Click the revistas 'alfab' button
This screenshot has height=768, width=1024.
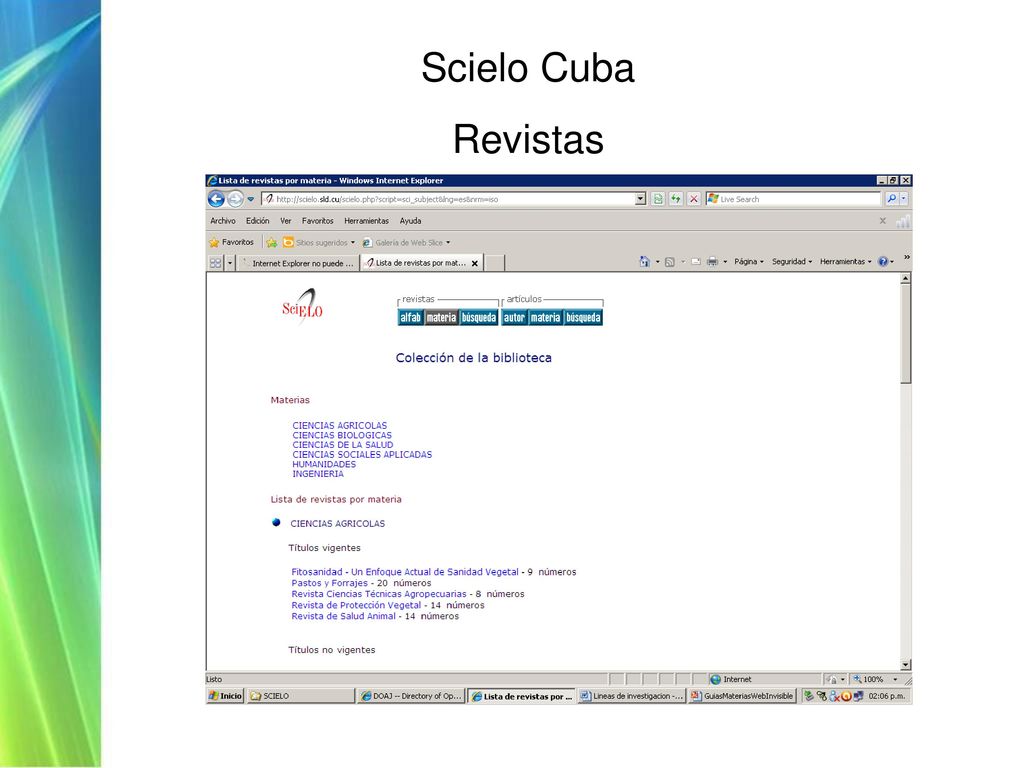pyautogui.click(x=410, y=317)
